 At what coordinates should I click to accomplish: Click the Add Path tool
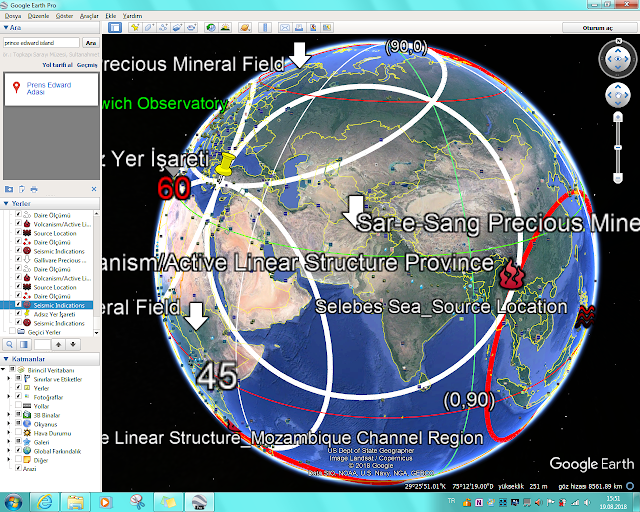[163, 27]
